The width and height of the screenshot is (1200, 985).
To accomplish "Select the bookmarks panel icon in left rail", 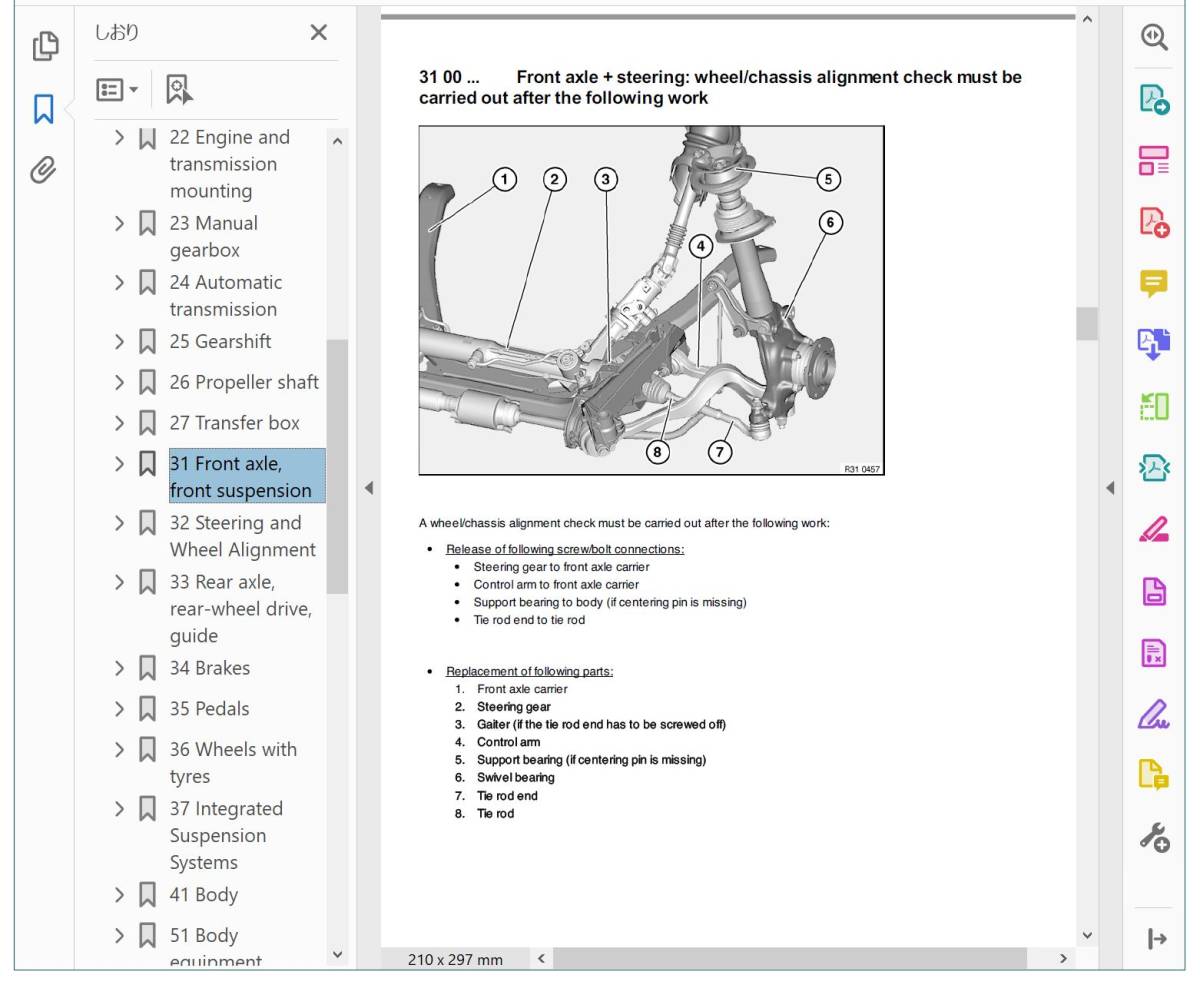I will [x=44, y=108].
